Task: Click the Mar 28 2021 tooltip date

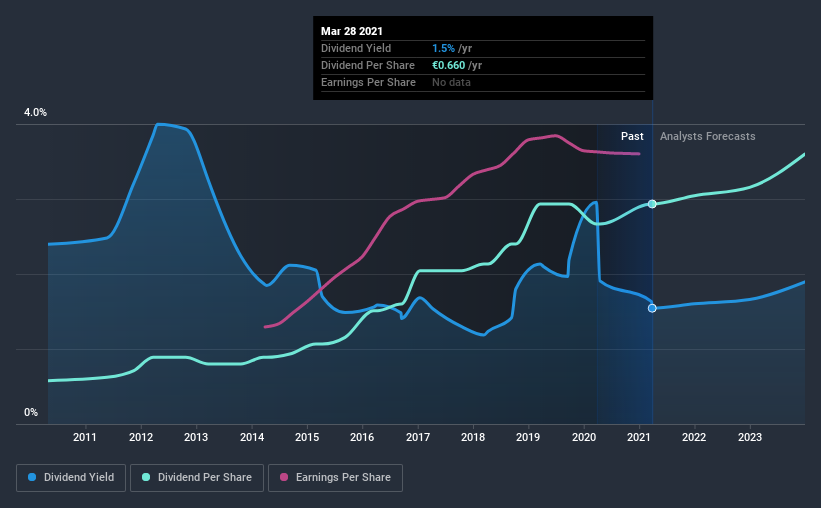Action: click(352, 31)
